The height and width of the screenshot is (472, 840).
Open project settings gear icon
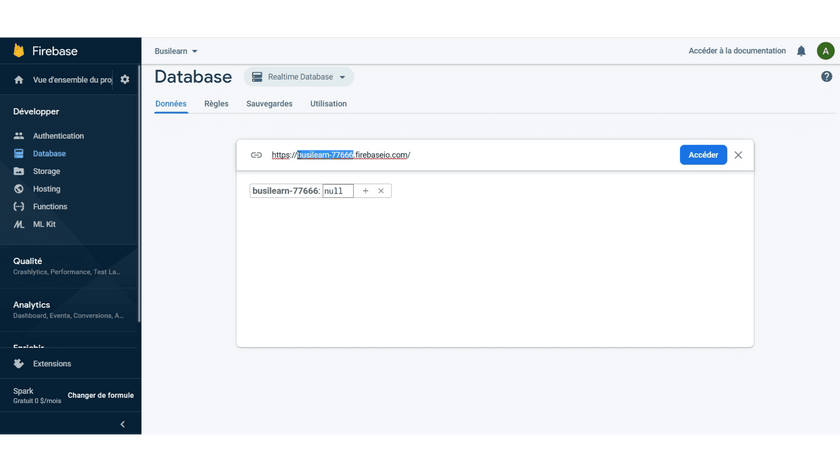point(125,80)
